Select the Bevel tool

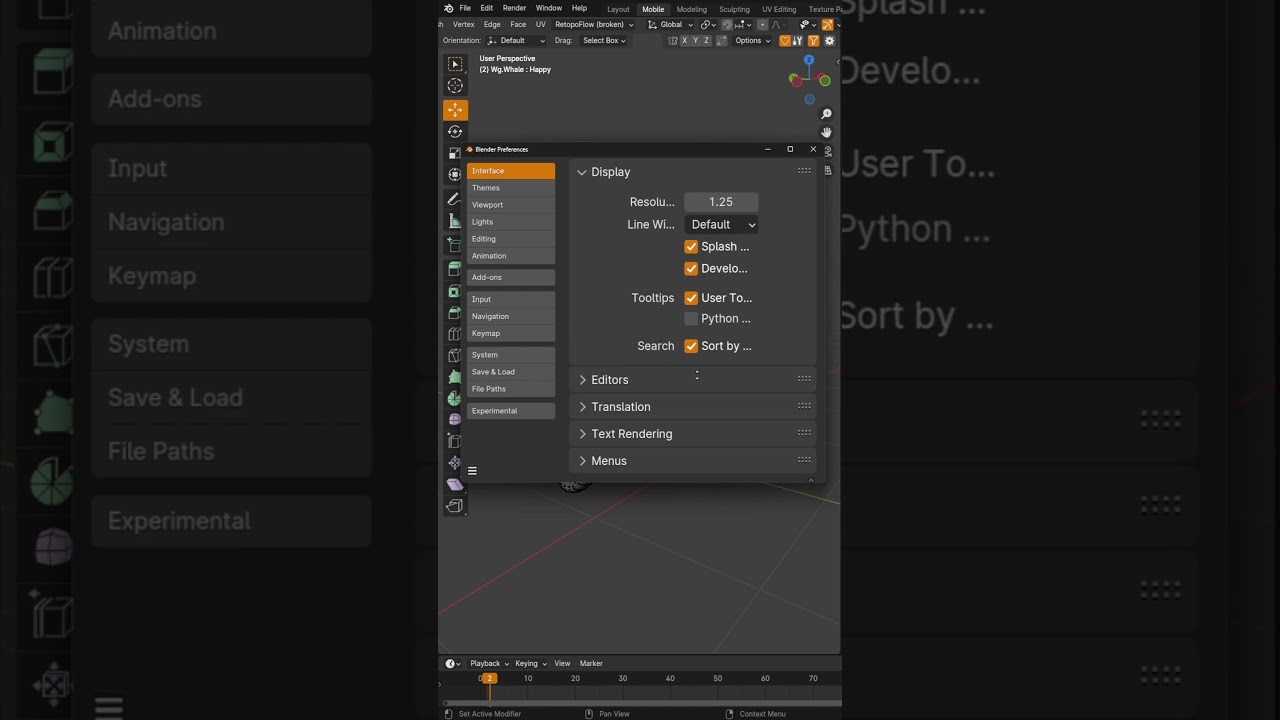pos(453,313)
